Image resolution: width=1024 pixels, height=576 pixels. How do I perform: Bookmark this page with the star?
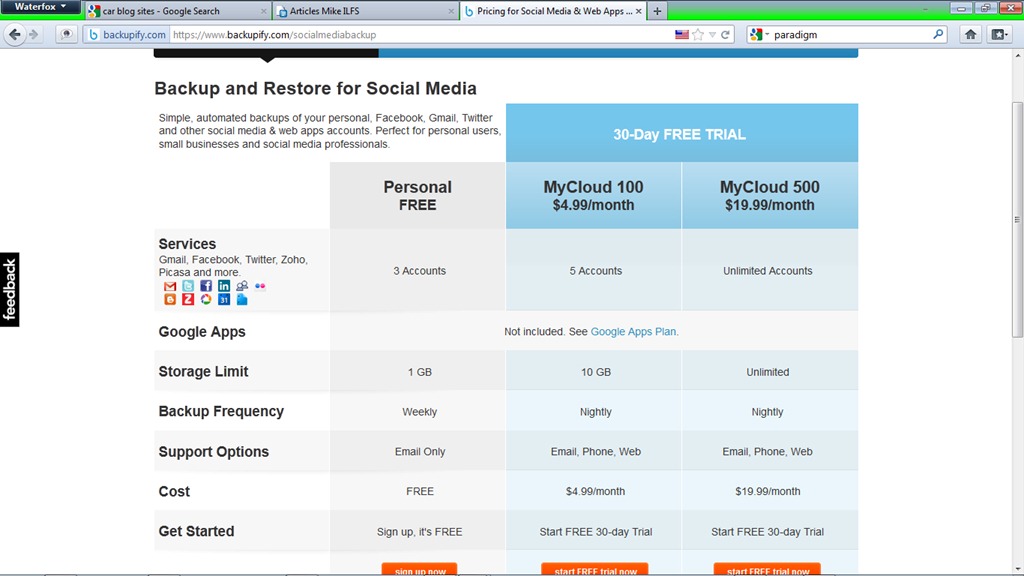coord(698,34)
